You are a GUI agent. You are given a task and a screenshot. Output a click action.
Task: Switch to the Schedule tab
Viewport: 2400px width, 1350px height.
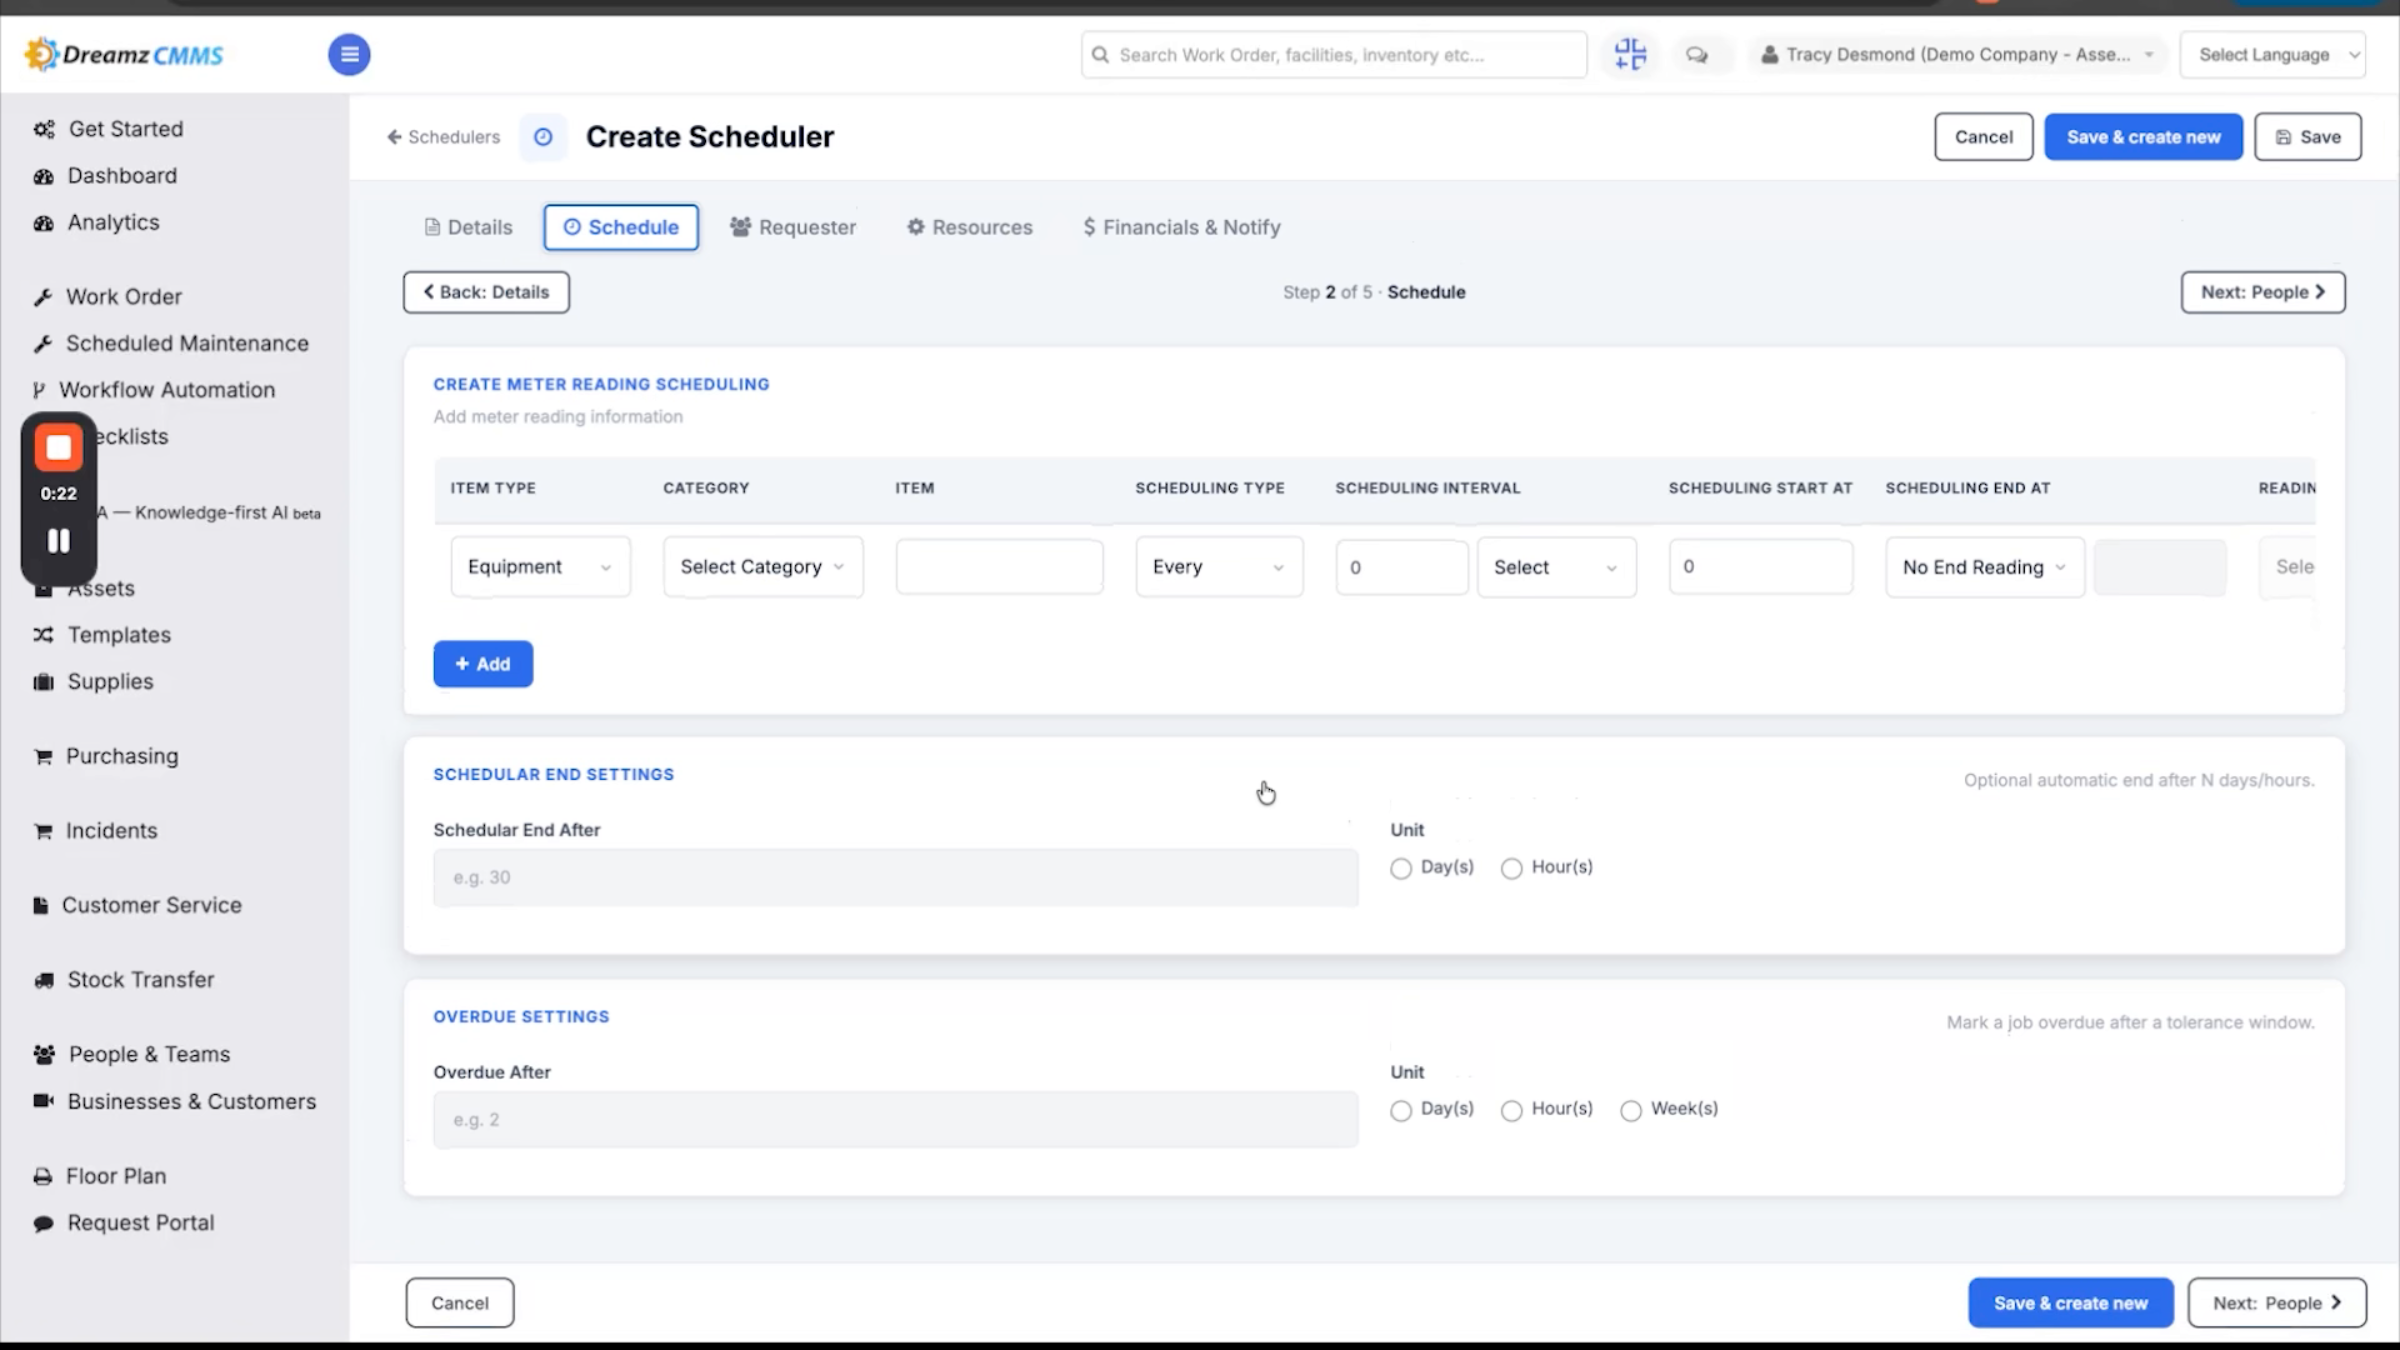coord(621,227)
